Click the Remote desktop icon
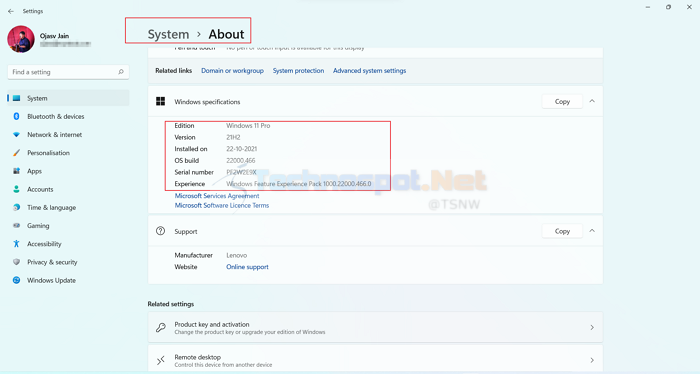Image resolution: width=700 pixels, height=374 pixels. (x=161, y=360)
